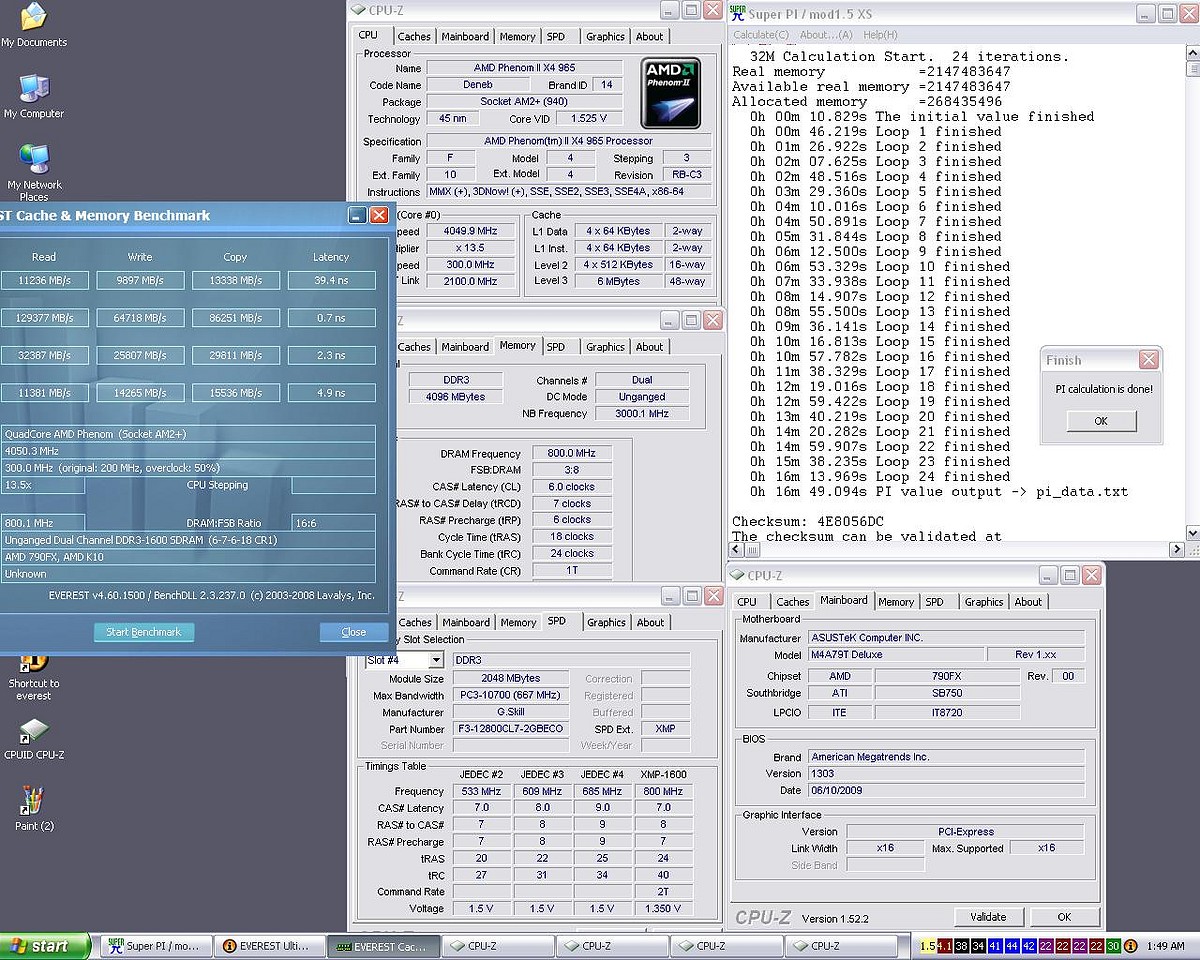1200x960 pixels.
Task: Click the red 4.1 tray indicator
Action: [944, 945]
